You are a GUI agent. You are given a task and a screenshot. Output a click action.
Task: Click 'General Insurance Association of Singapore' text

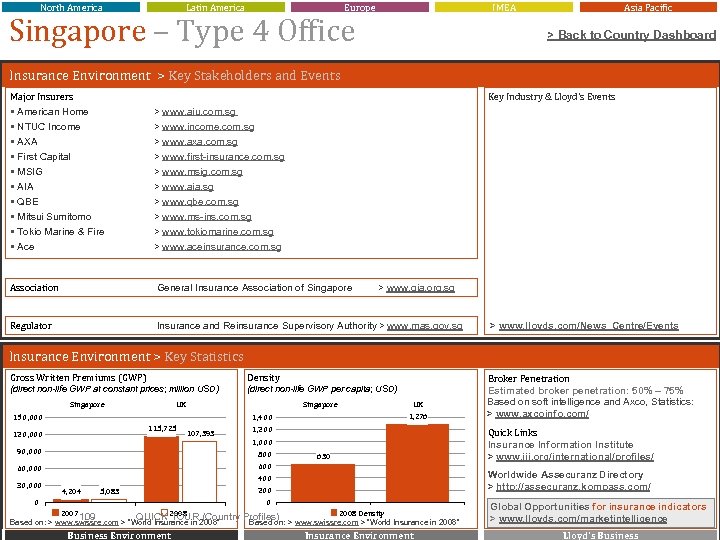(255, 288)
